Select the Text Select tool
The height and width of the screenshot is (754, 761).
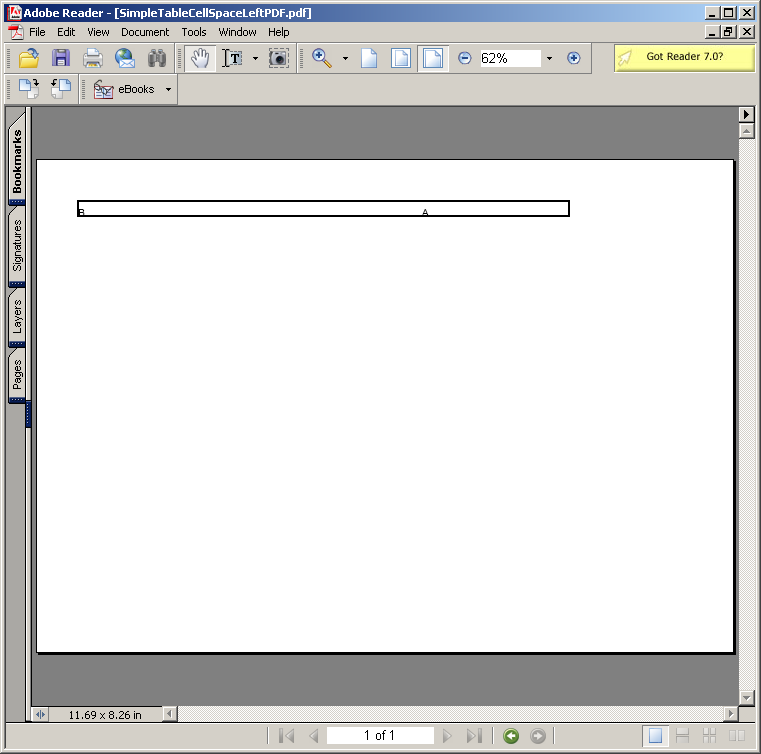(232, 58)
